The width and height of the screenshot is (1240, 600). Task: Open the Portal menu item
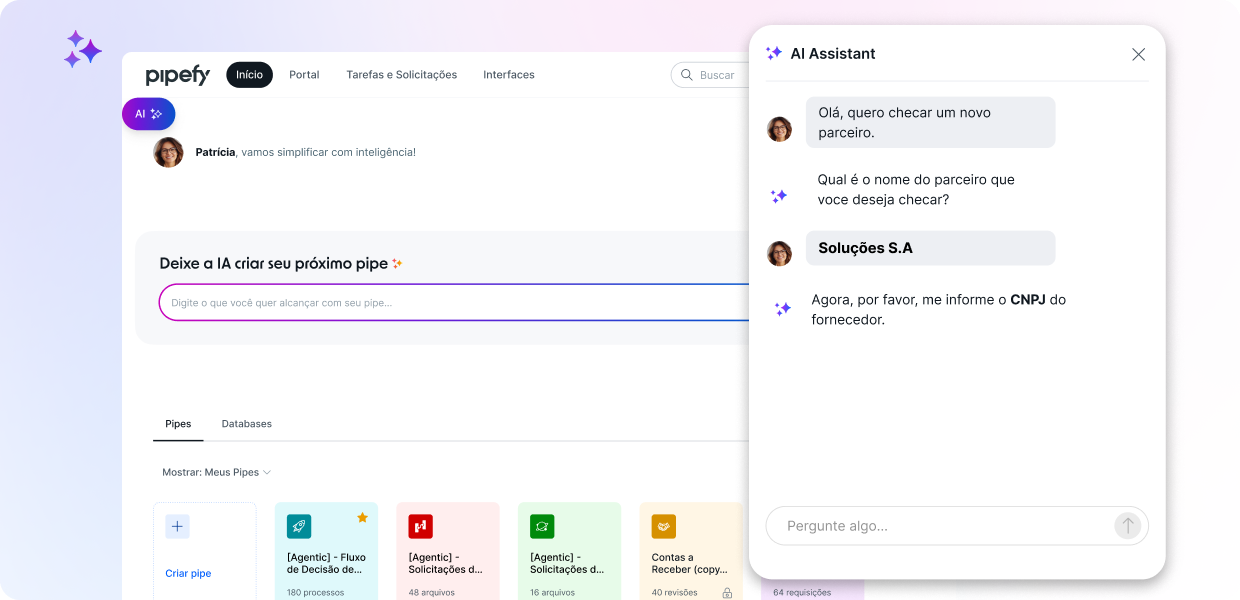coord(304,75)
